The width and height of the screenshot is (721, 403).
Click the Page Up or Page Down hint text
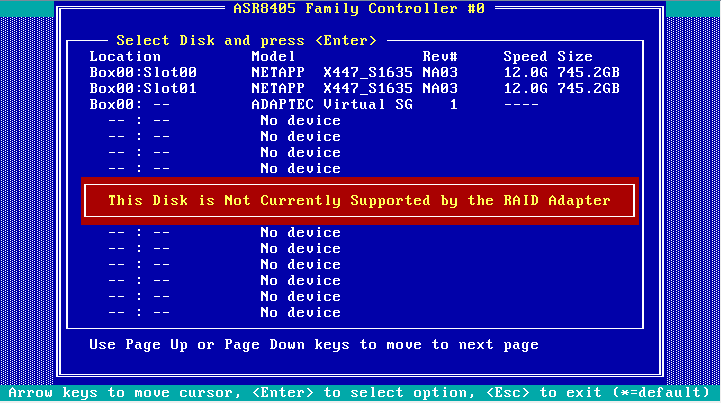[x=314, y=345]
